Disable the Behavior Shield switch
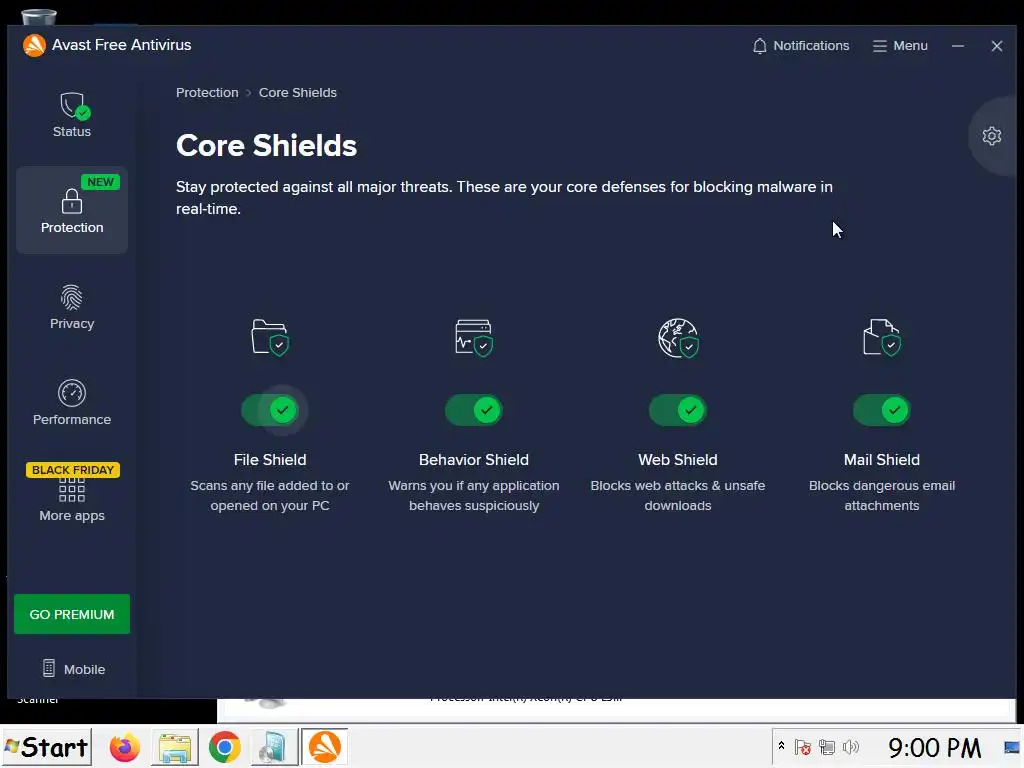The image size is (1024, 768). pos(473,410)
